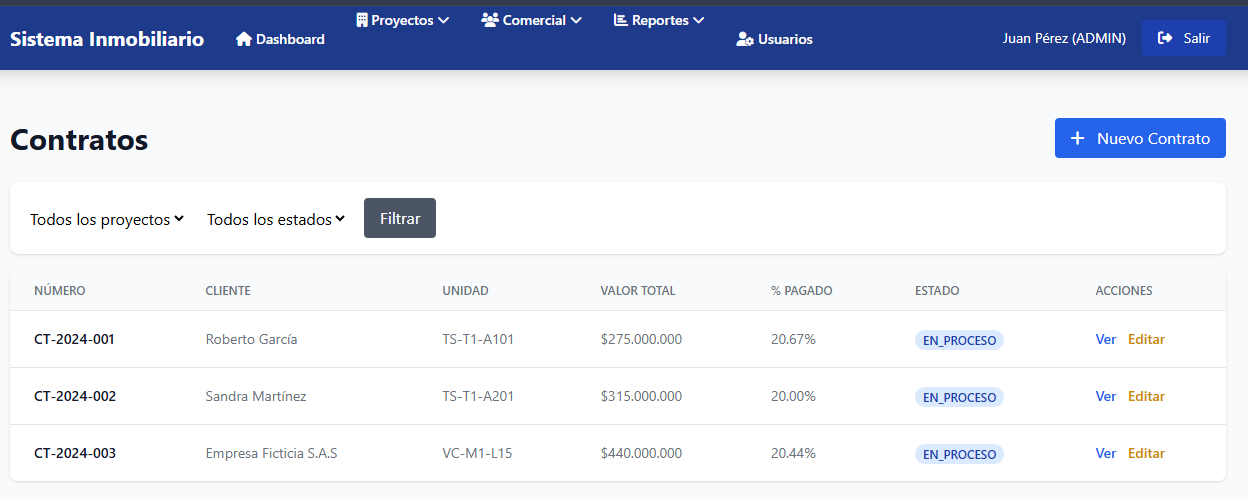The height and width of the screenshot is (499, 1248).
Task: Expand the Proyectos menu chevron
Action: click(x=444, y=19)
